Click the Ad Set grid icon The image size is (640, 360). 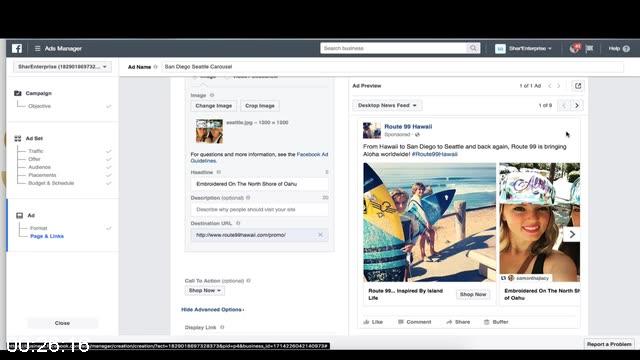click(x=18, y=138)
